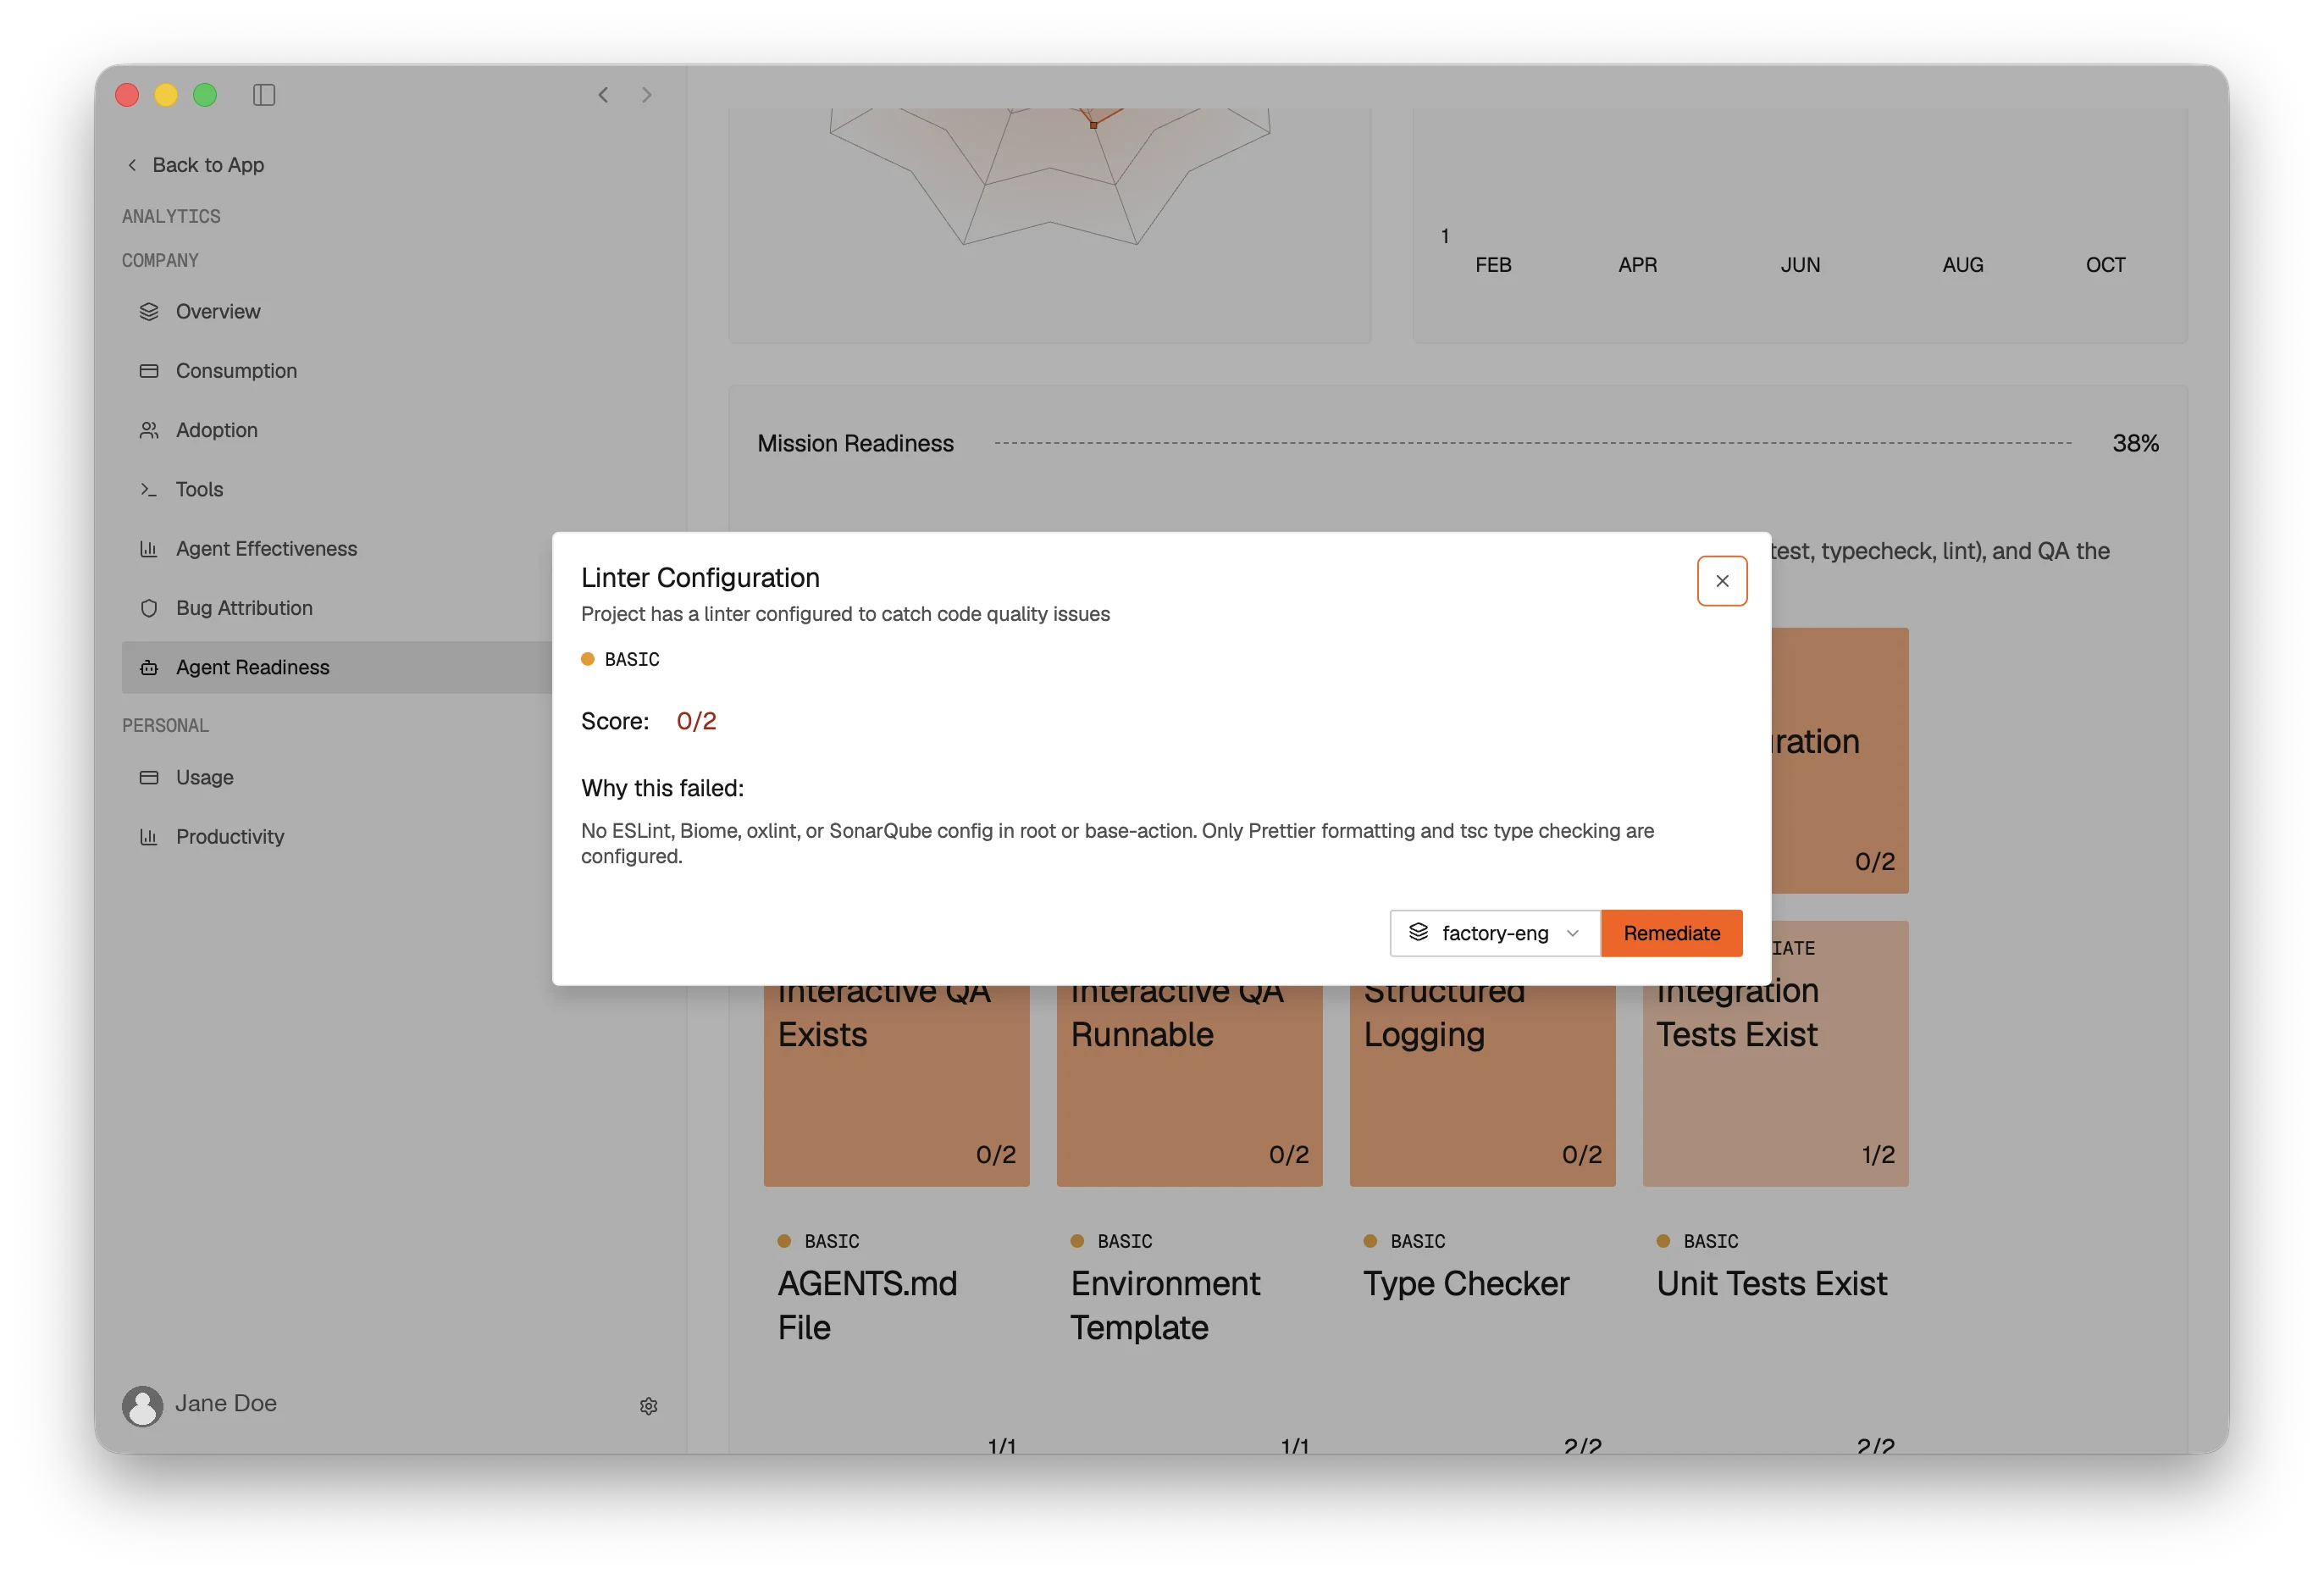Viewport: 2324px width, 1579px height.
Task: Open the Type Checker card
Action: (x=1482, y=1335)
